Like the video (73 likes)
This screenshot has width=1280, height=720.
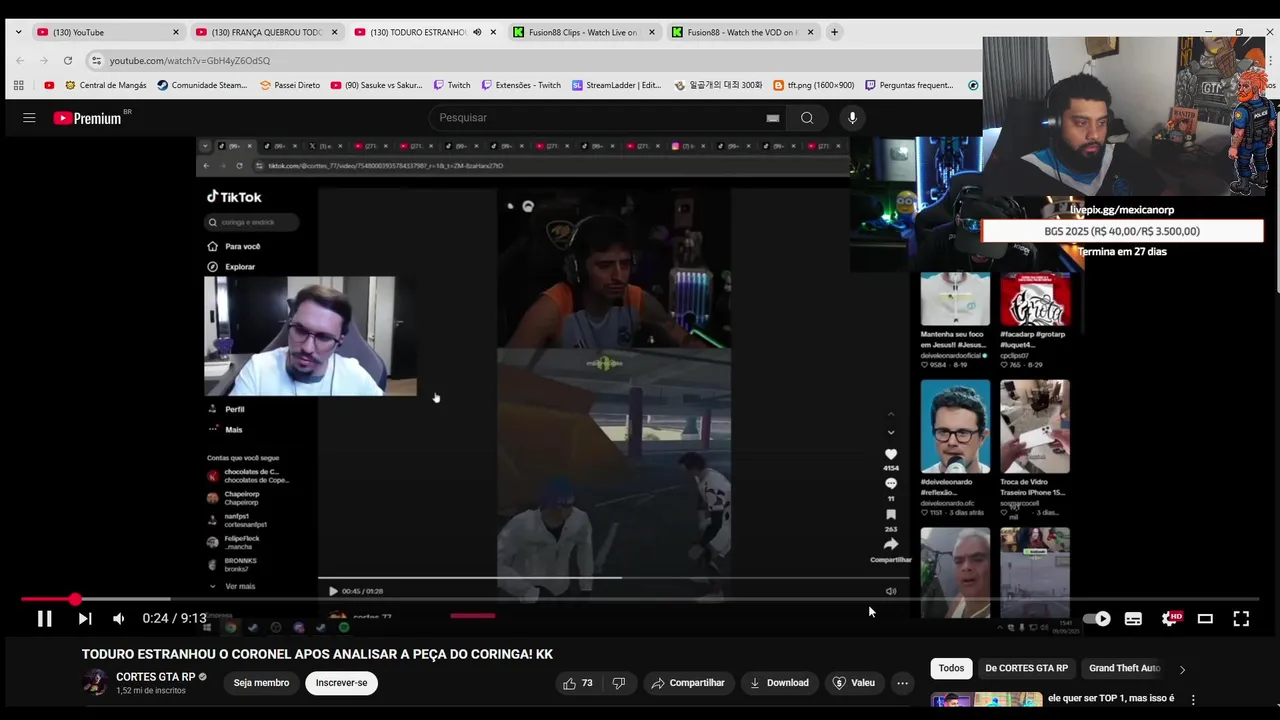[578, 683]
